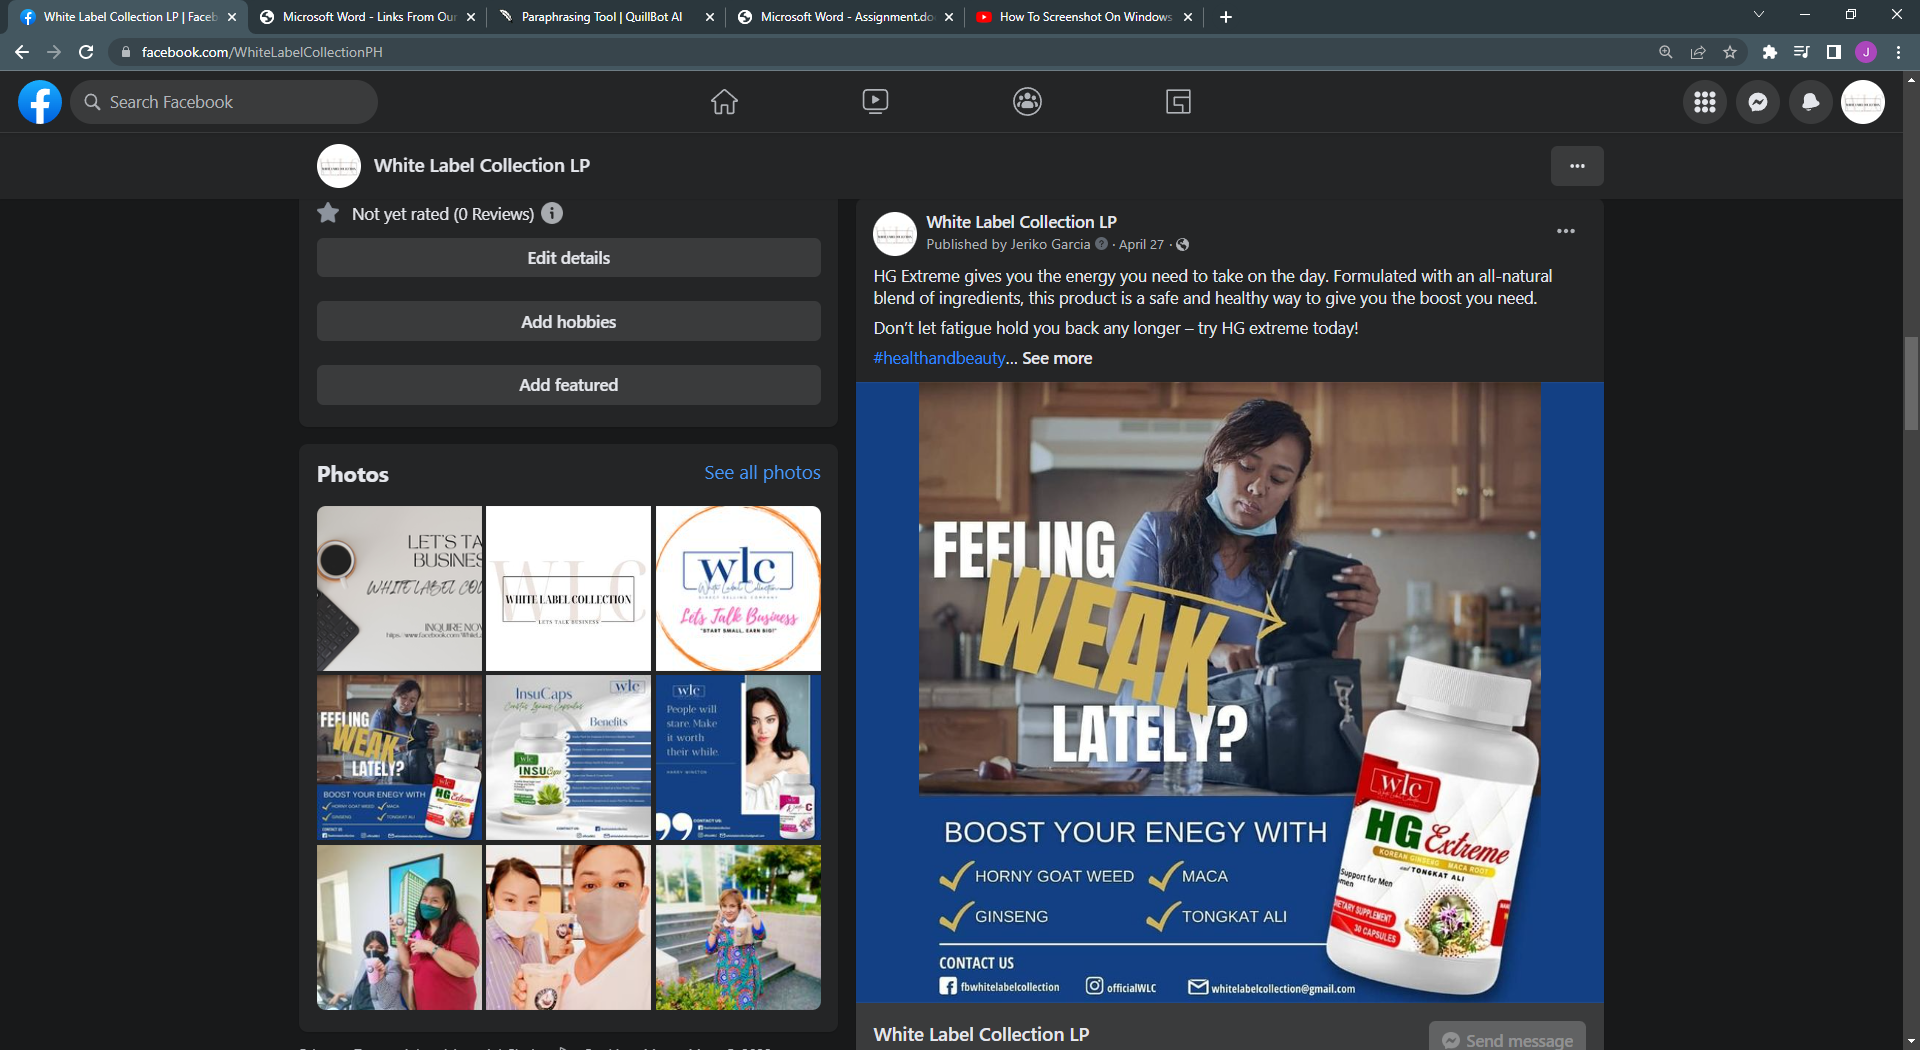The image size is (1920, 1050).
Task: Open the Let's Talk Business keyboard photo
Action: coord(399,588)
